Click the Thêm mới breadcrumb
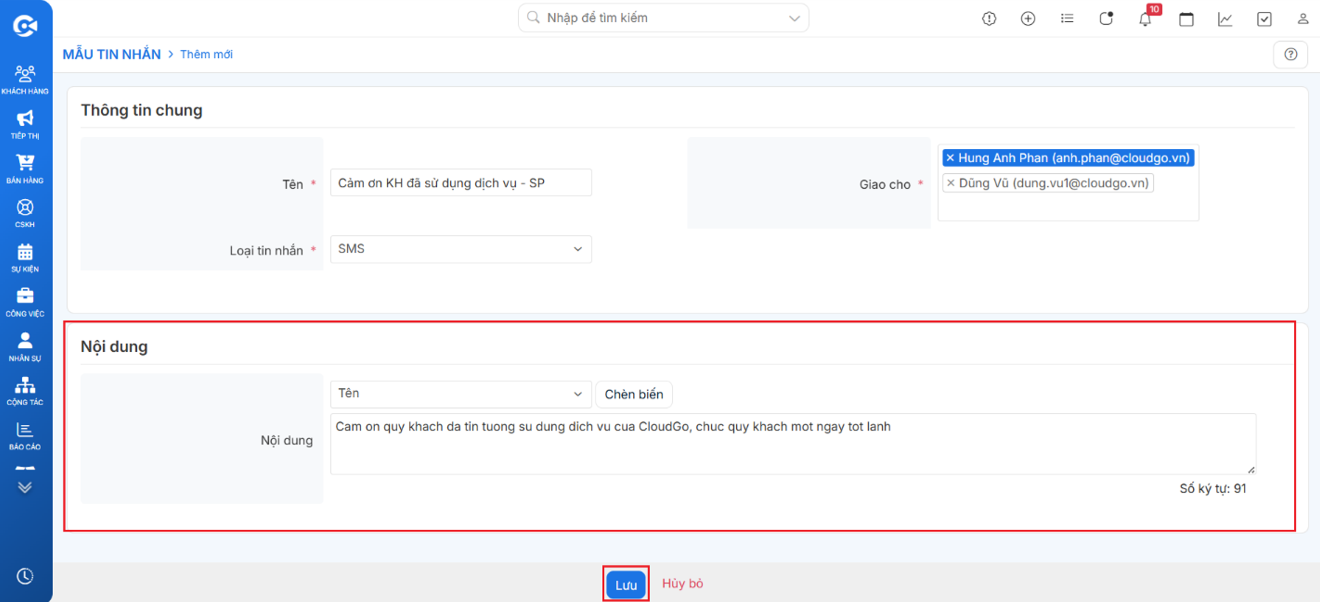This screenshot has height=602, width=1320. (x=206, y=54)
